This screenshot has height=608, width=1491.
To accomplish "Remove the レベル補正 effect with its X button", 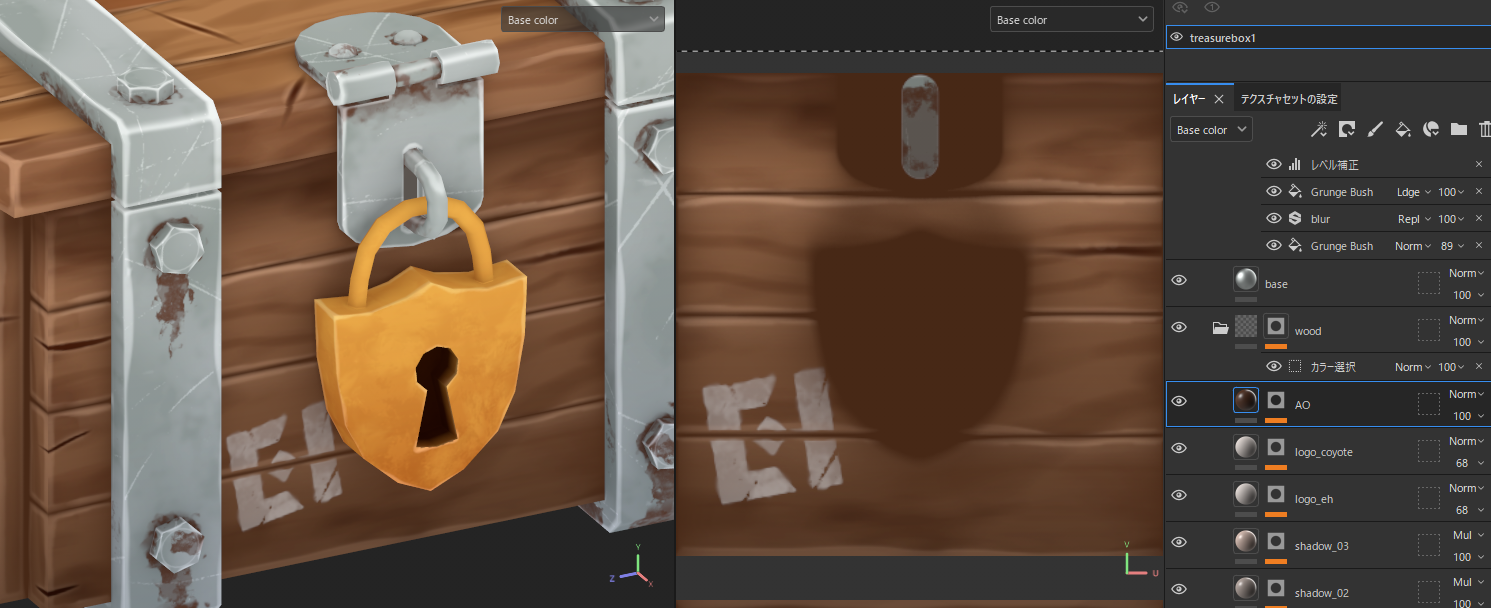I will [x=1479, y=165].
